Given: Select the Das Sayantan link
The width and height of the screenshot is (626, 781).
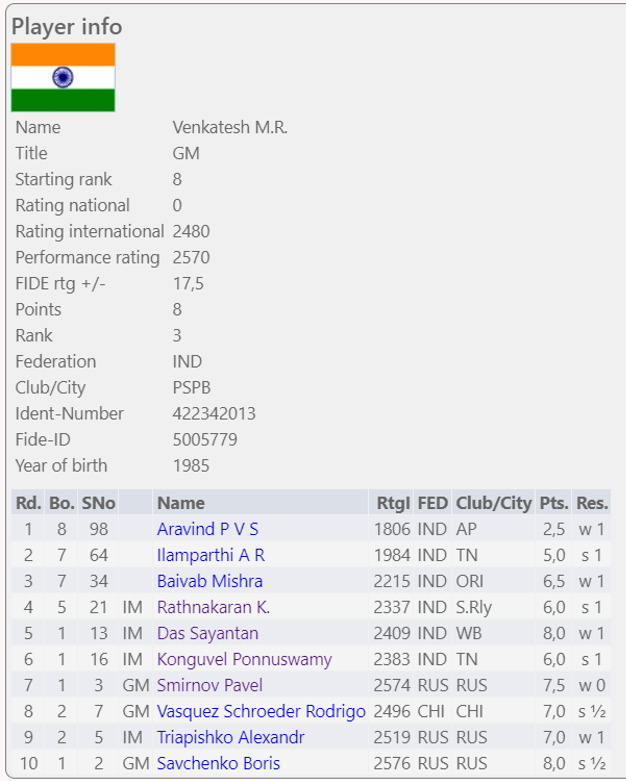Looking at the screenshot, I should pos(207,633).
